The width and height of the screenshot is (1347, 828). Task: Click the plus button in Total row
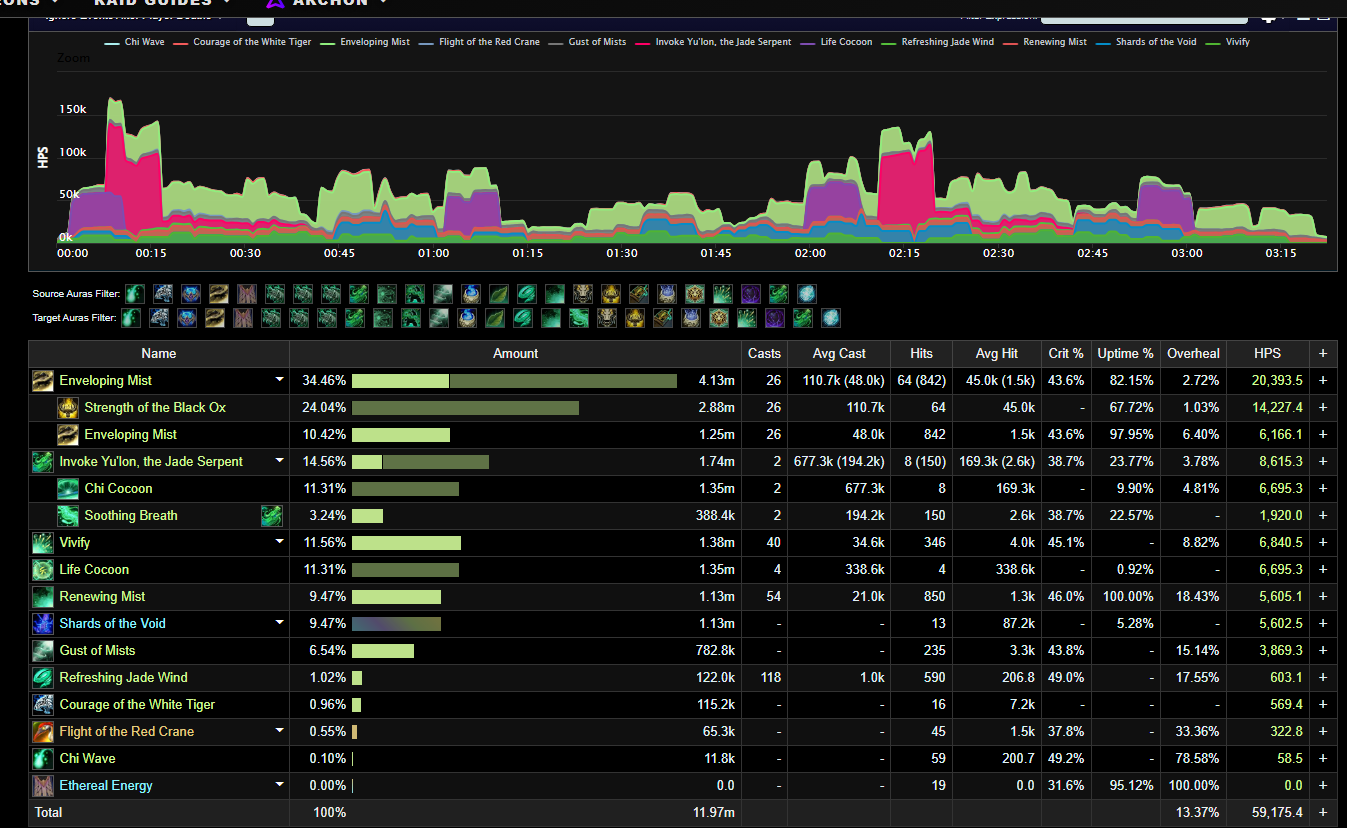1323,812
